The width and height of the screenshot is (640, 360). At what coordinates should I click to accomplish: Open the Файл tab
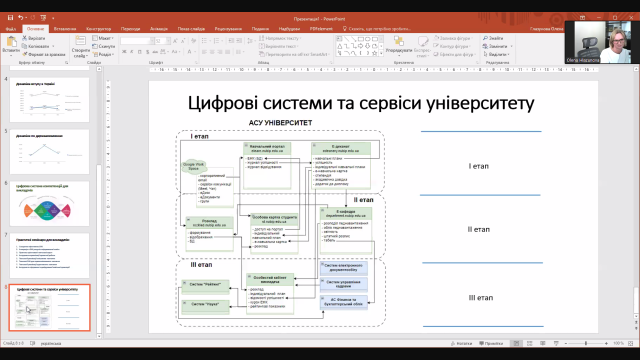point(11,29)
